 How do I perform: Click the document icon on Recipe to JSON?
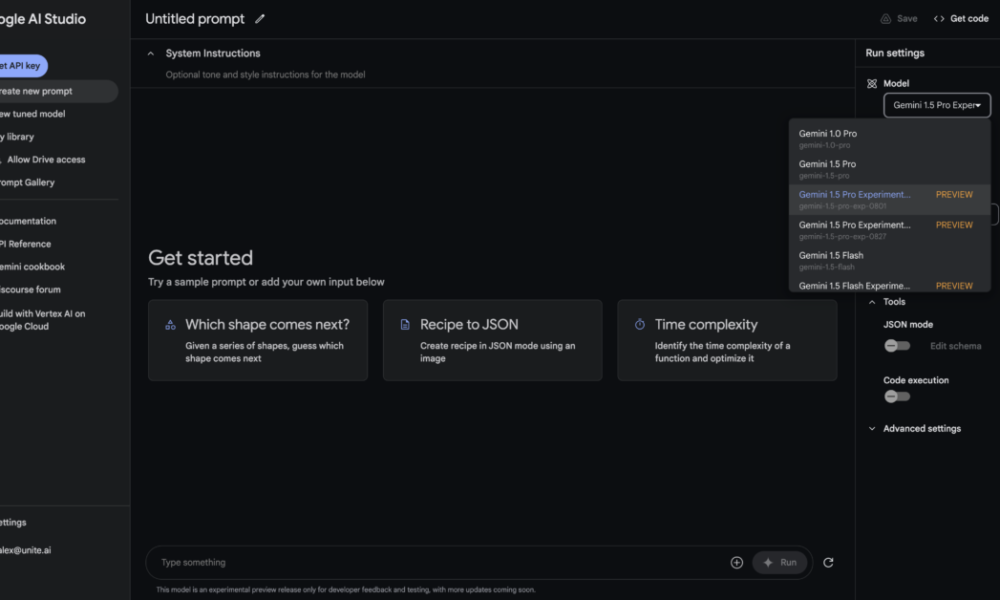[x=405, y=325]
